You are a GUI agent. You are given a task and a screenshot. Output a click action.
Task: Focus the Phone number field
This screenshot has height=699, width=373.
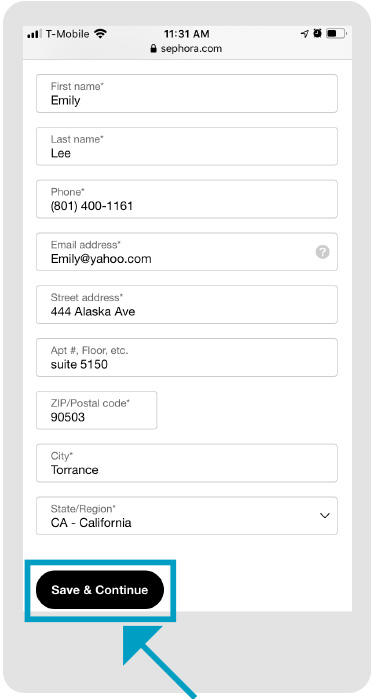pyautogui.click(x=187, y=199)
